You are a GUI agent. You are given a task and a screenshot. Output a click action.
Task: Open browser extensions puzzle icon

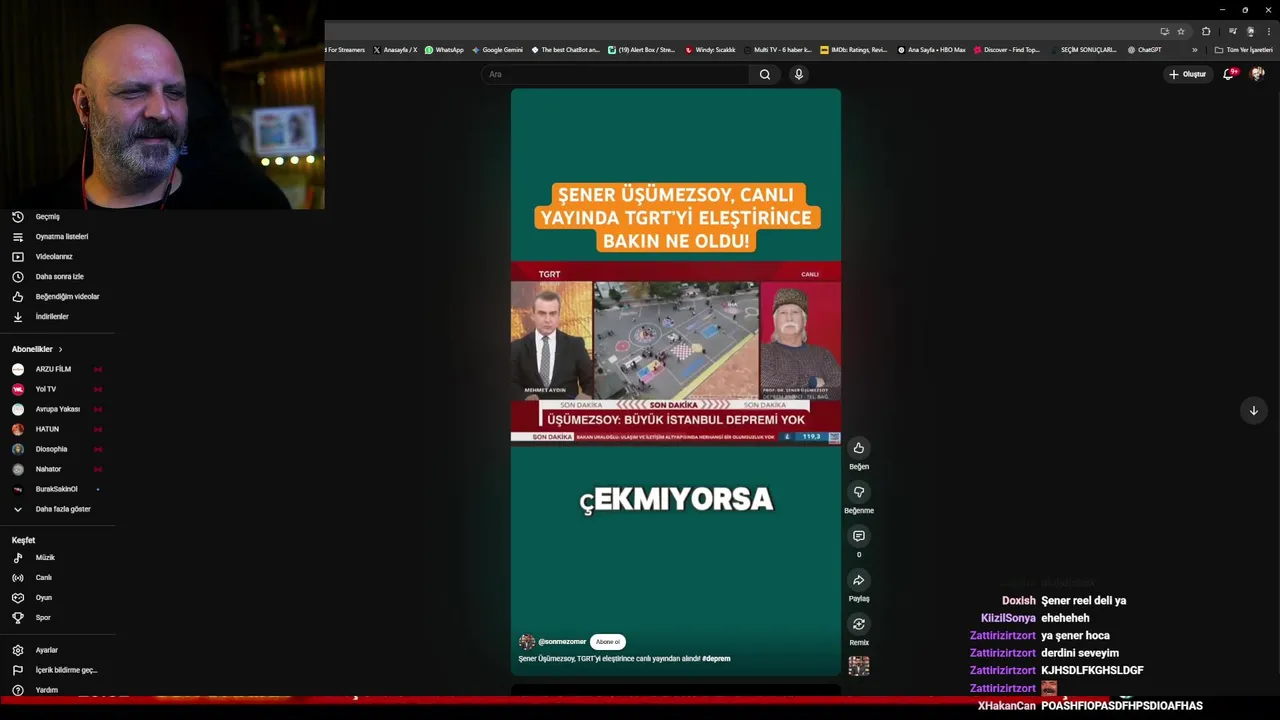(1206, 31)
